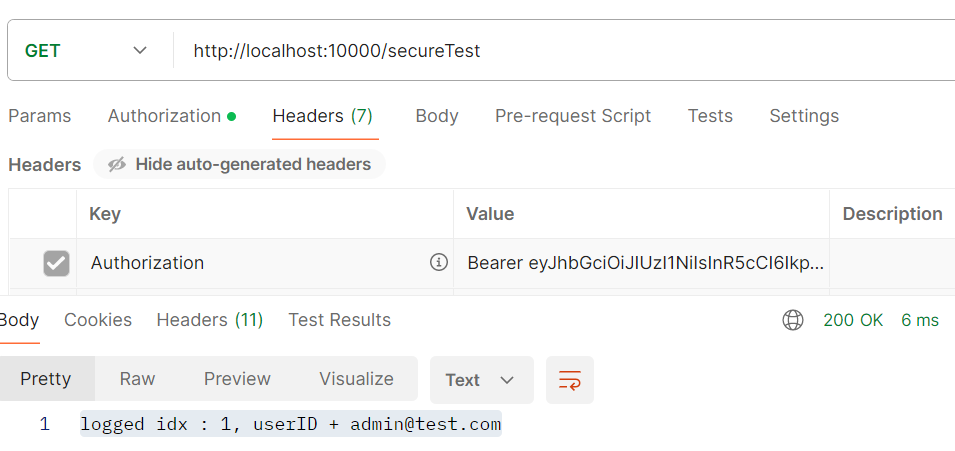Switch to the Params tab
Viewport: 955px width, 451px height.
[x=40, y=116]
